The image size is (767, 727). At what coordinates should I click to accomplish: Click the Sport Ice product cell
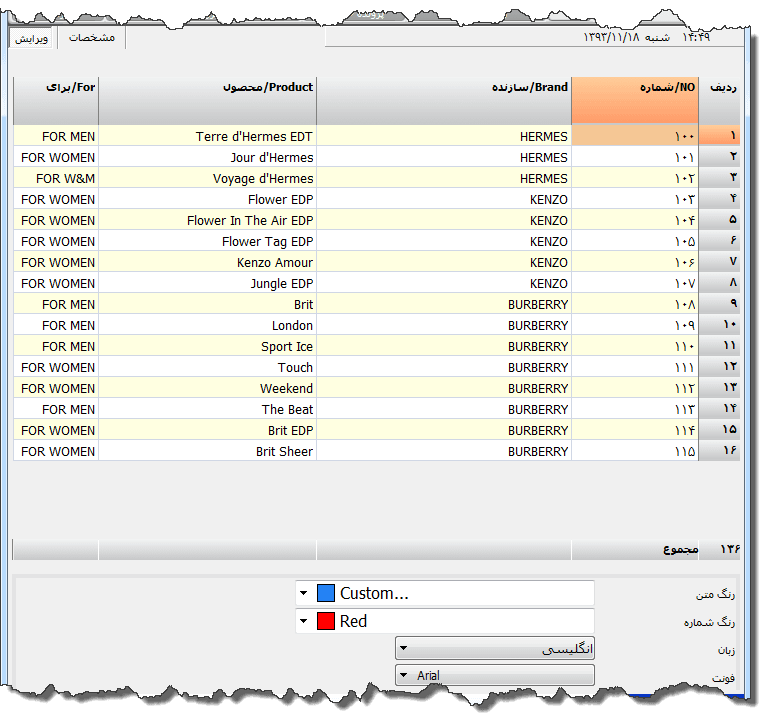207,346
